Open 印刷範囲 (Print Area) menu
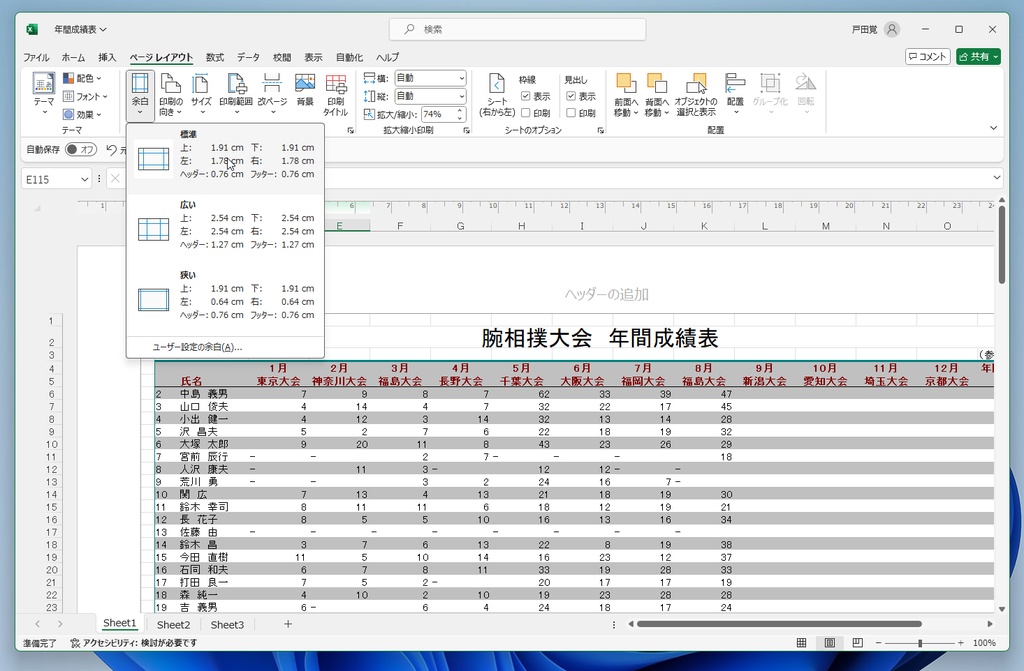The image size is (1024, 671). [x=236, y=95]
